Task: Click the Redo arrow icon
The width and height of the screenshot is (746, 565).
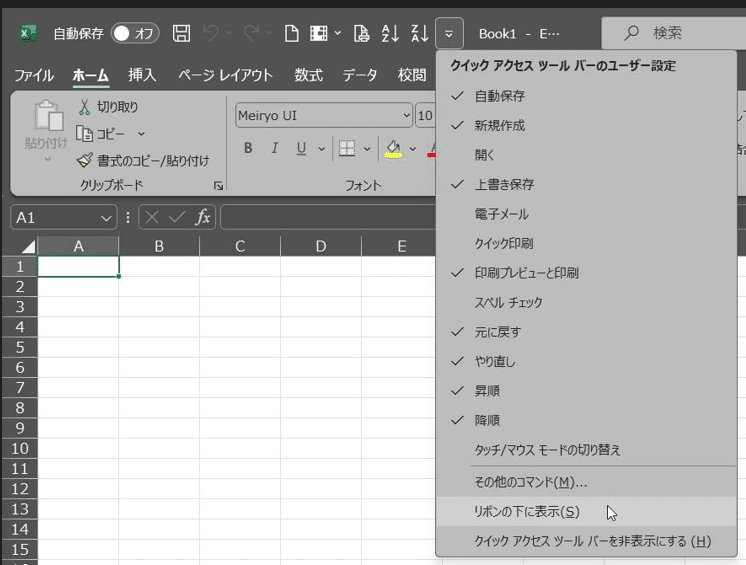Action: coord(251,33)
